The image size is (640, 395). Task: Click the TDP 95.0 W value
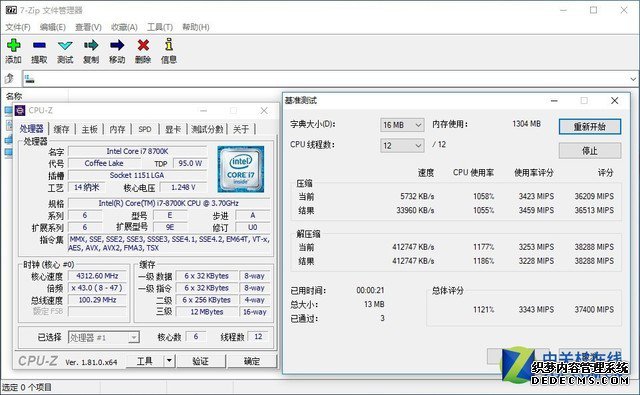(x=190, y=163)
